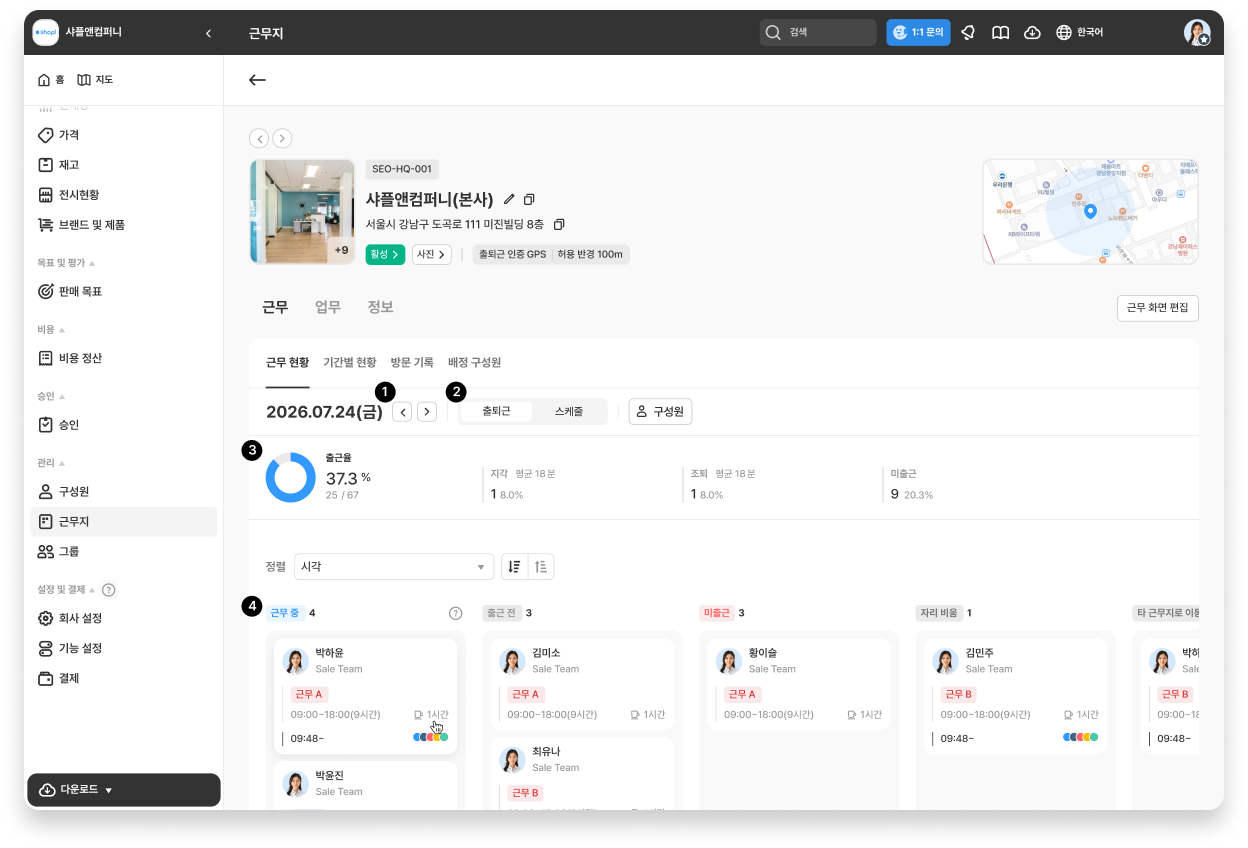Change language via 한국어 globe selector
Image resolution: width=1248 pixels, height=848 pixels.
point(1080,32)
